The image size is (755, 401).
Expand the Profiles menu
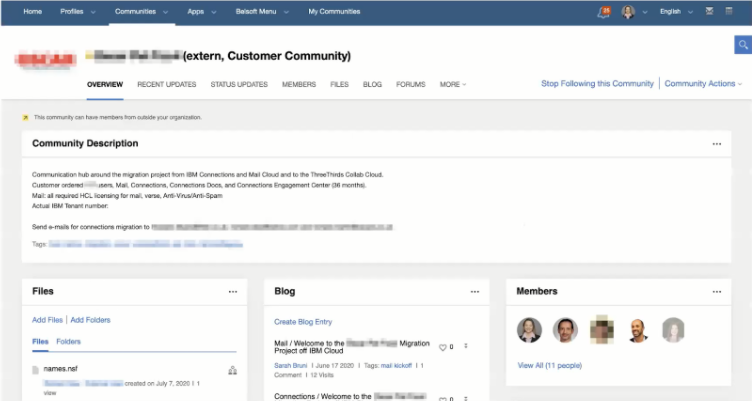[x=93, y=12]
